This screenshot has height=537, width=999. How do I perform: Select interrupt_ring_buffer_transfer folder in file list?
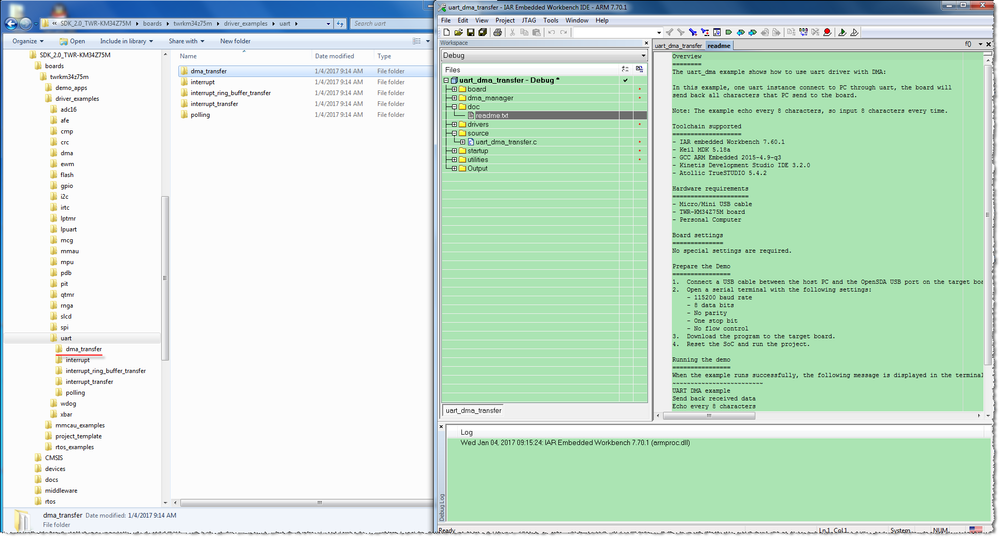click(230, 93)
